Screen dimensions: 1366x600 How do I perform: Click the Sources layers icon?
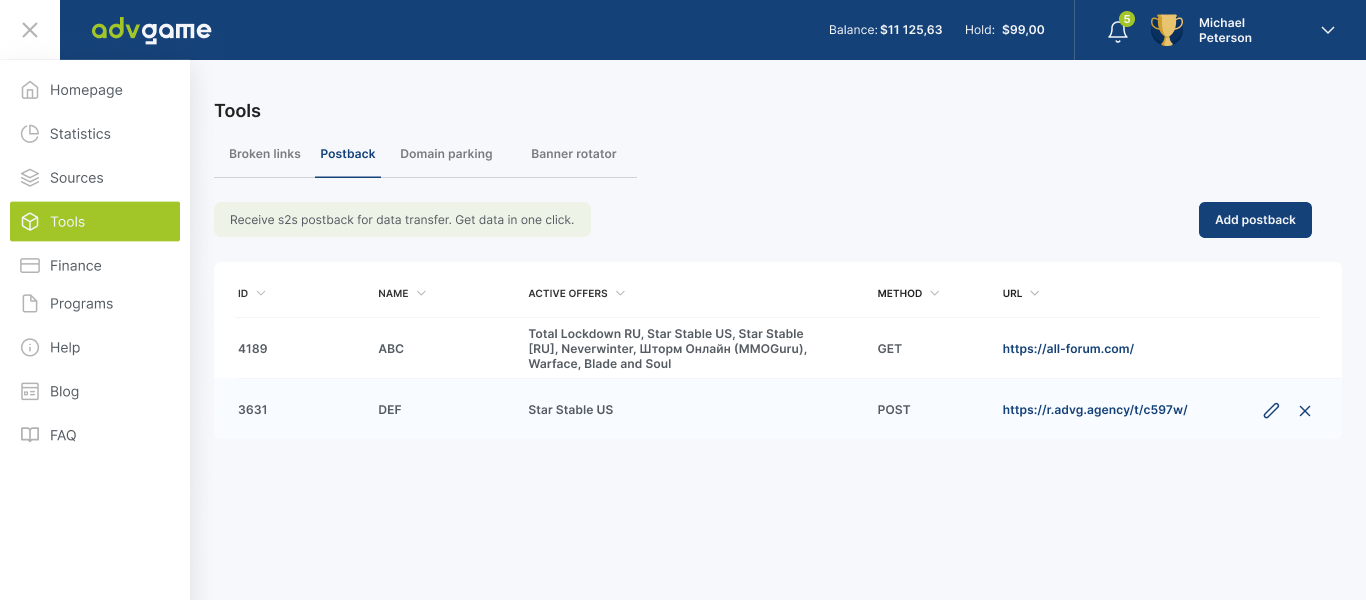30,178
